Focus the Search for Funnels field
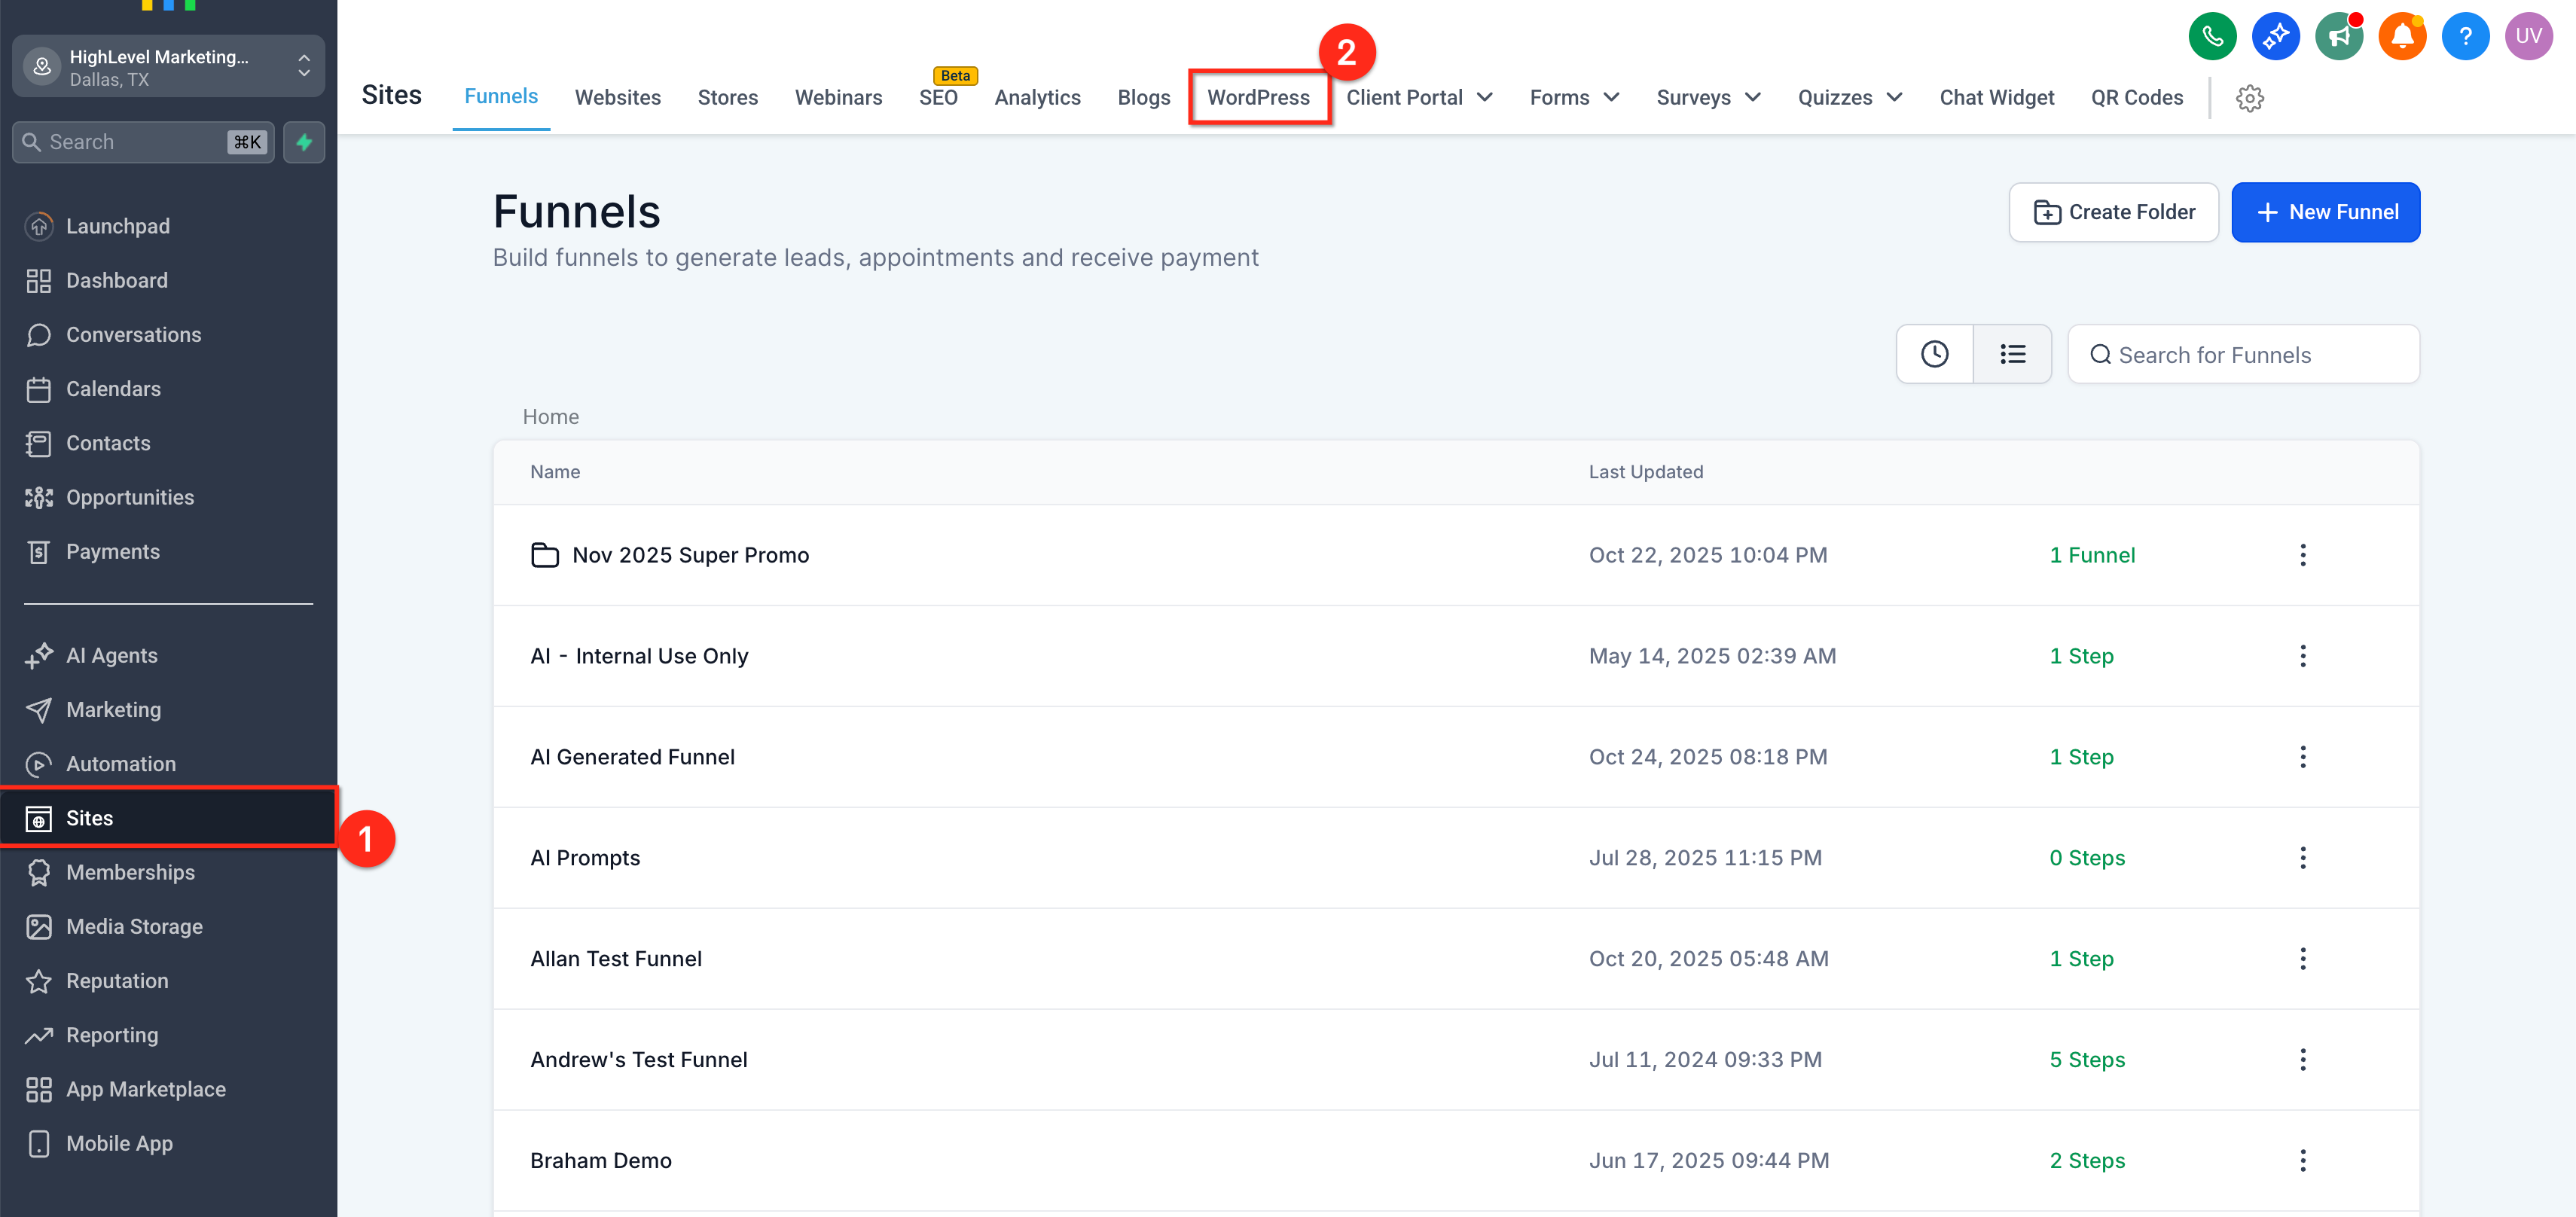This screenshot has height=1217, width=2576. point(2243,354)
